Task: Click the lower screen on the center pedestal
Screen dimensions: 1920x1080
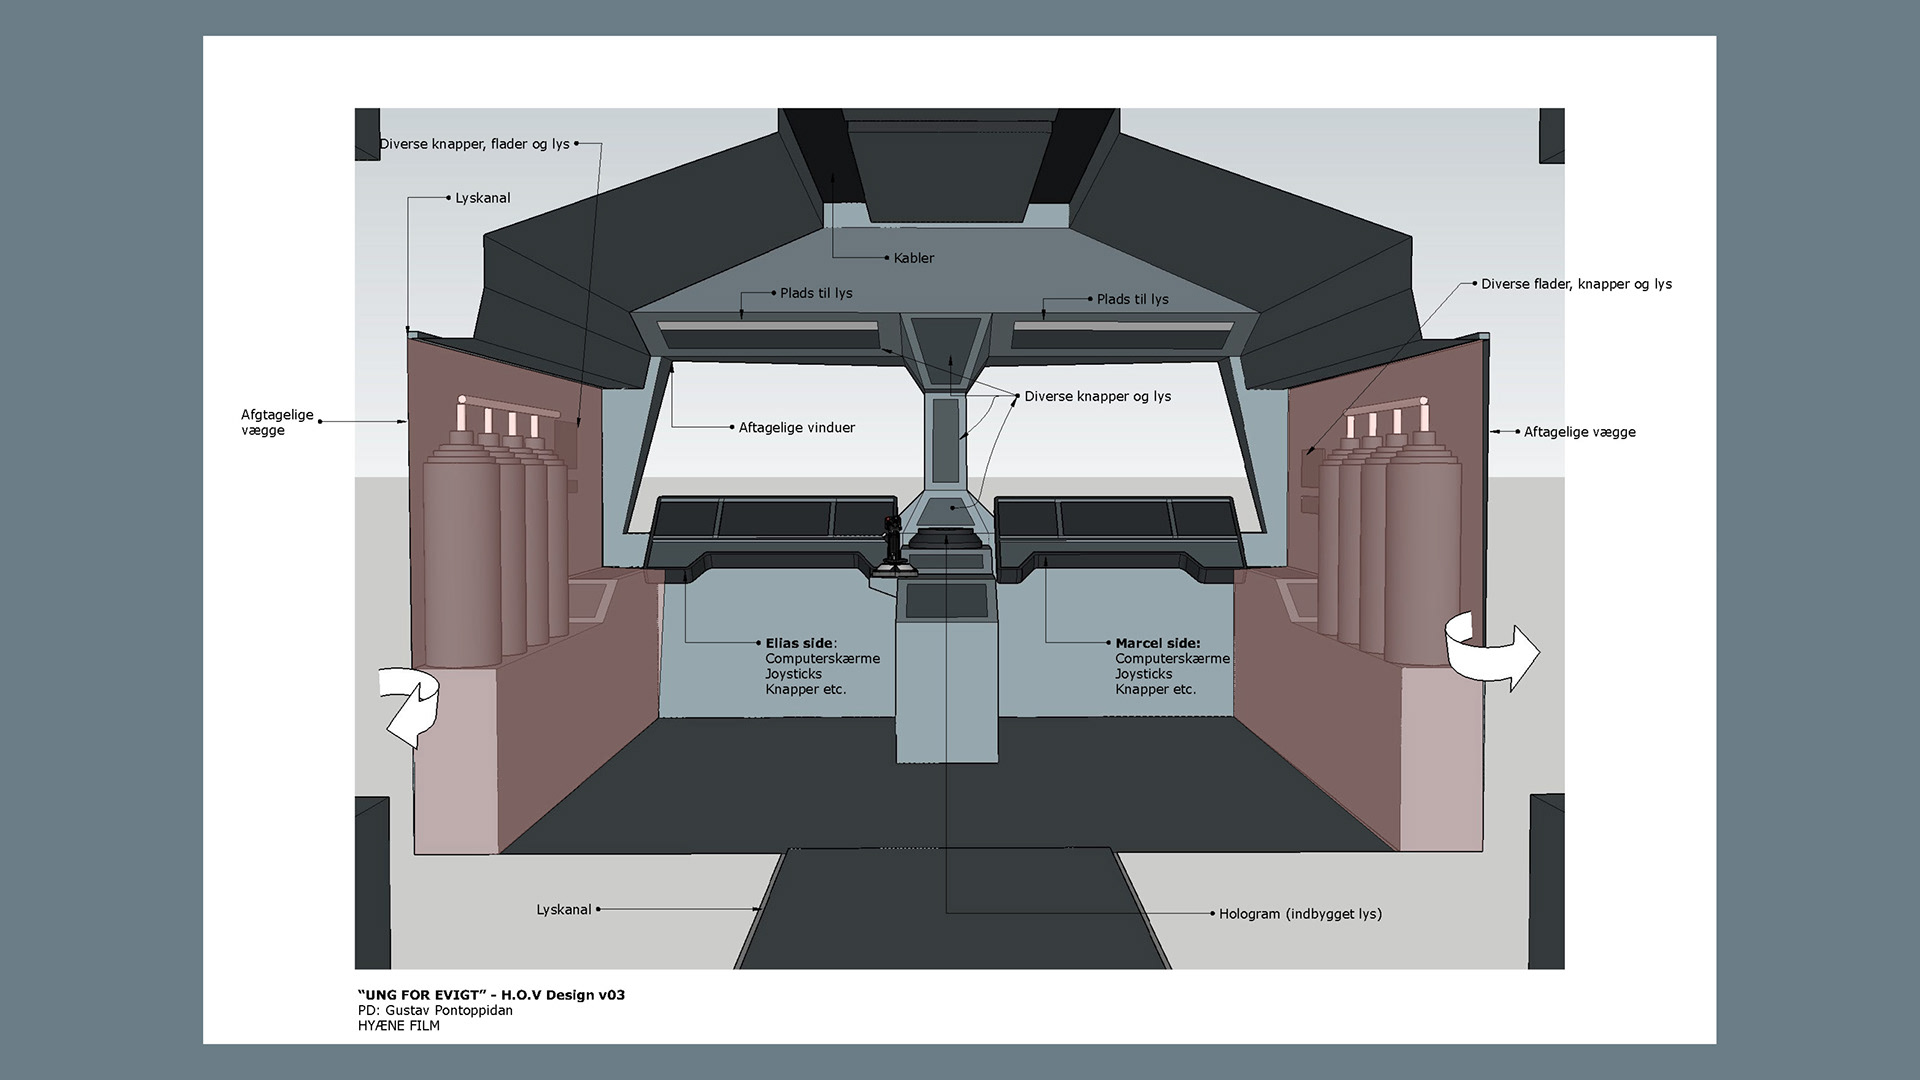Action: (x=946, y=602)
